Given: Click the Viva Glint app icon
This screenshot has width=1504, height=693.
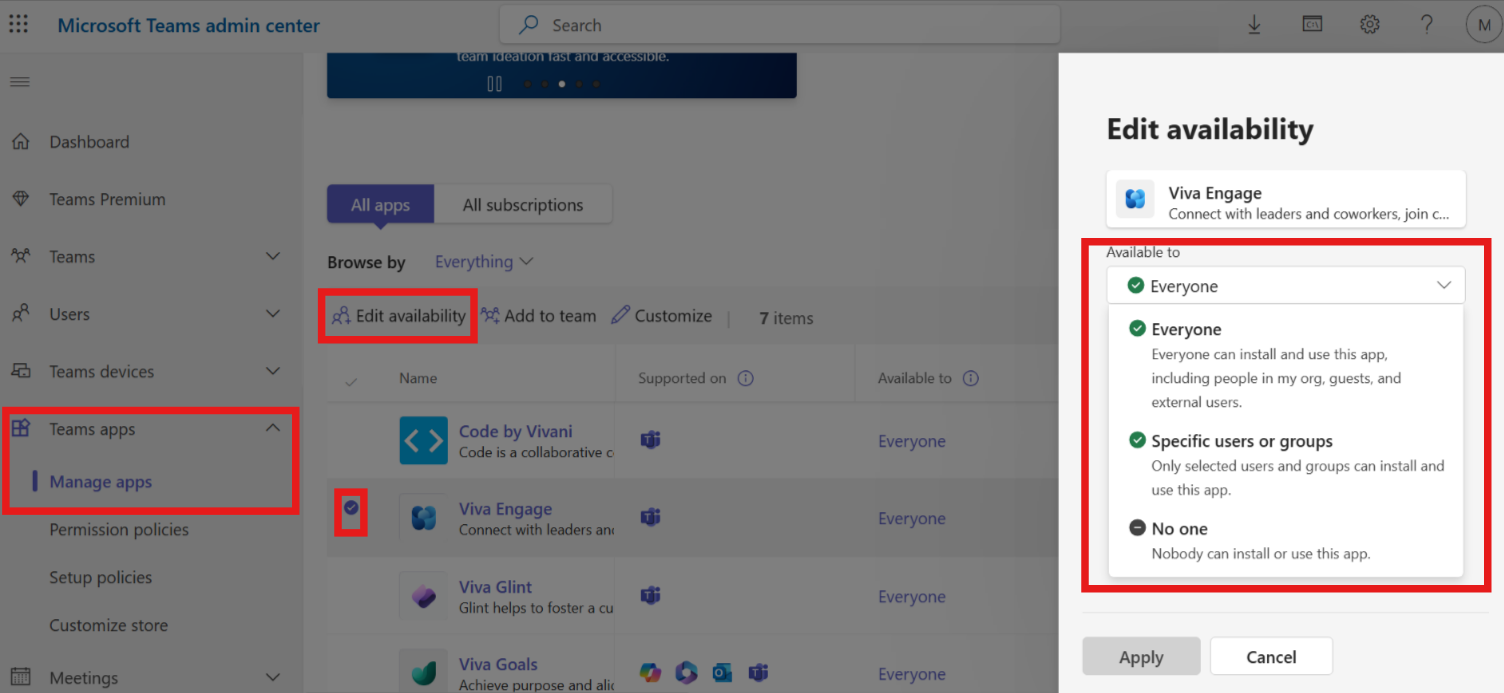Looking at the screenshot, I should pos(423,596).
